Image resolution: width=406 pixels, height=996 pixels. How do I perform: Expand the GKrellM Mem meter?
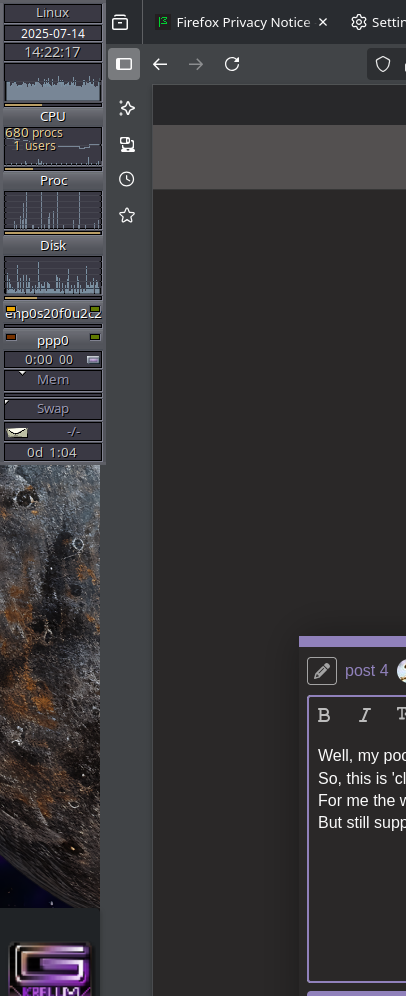53,380
